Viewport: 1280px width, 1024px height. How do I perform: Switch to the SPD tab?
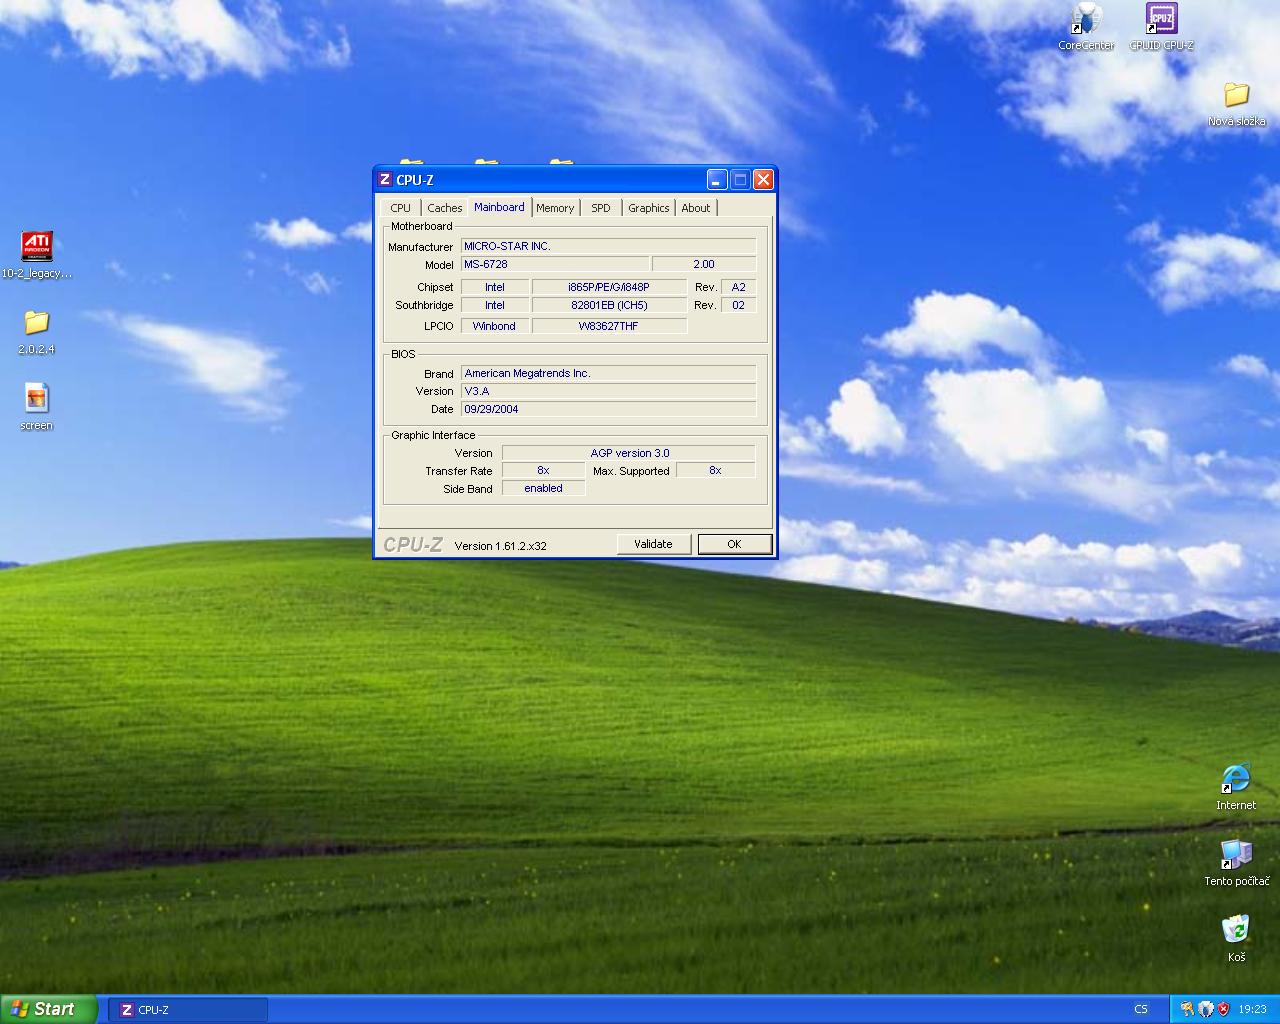(601, 208)
